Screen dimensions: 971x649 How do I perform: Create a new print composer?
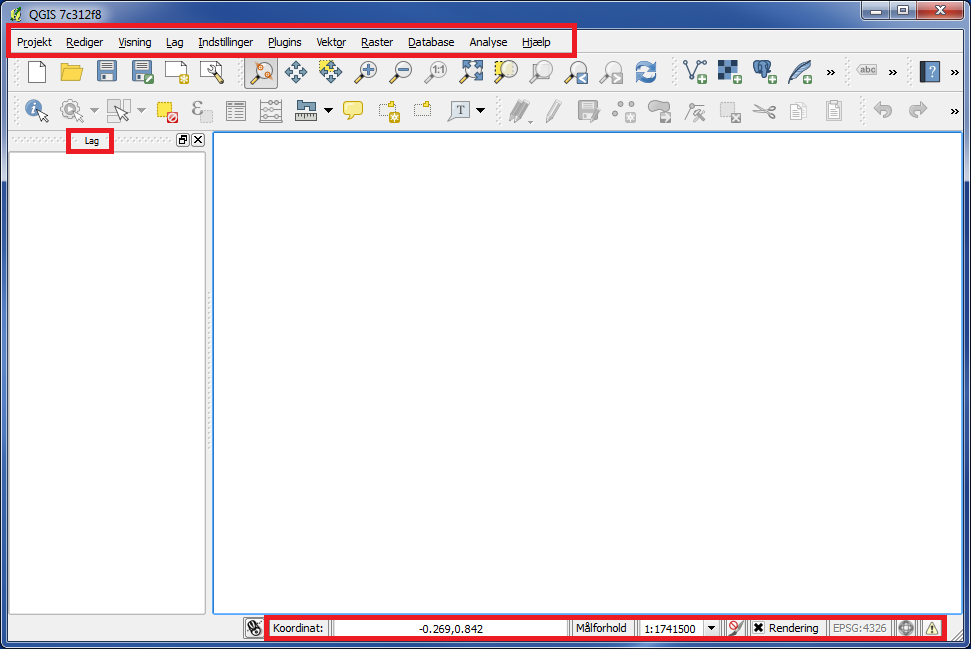[176, 72]
